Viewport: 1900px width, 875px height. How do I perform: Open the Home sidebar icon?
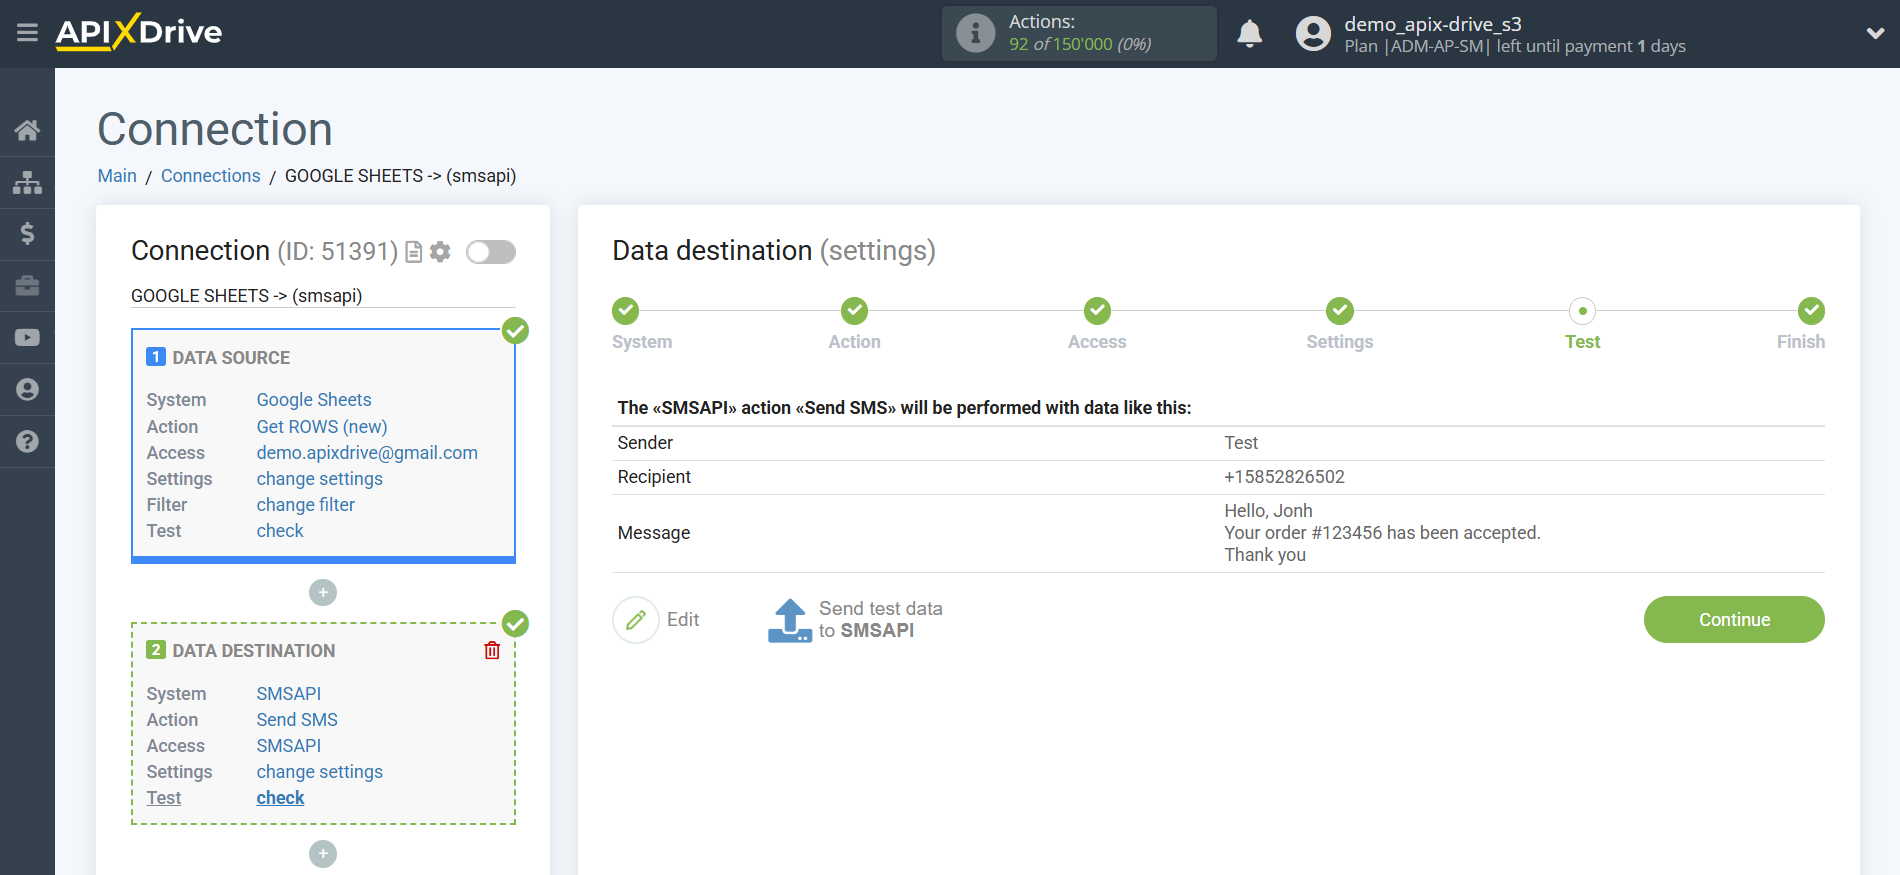point(27,130)
